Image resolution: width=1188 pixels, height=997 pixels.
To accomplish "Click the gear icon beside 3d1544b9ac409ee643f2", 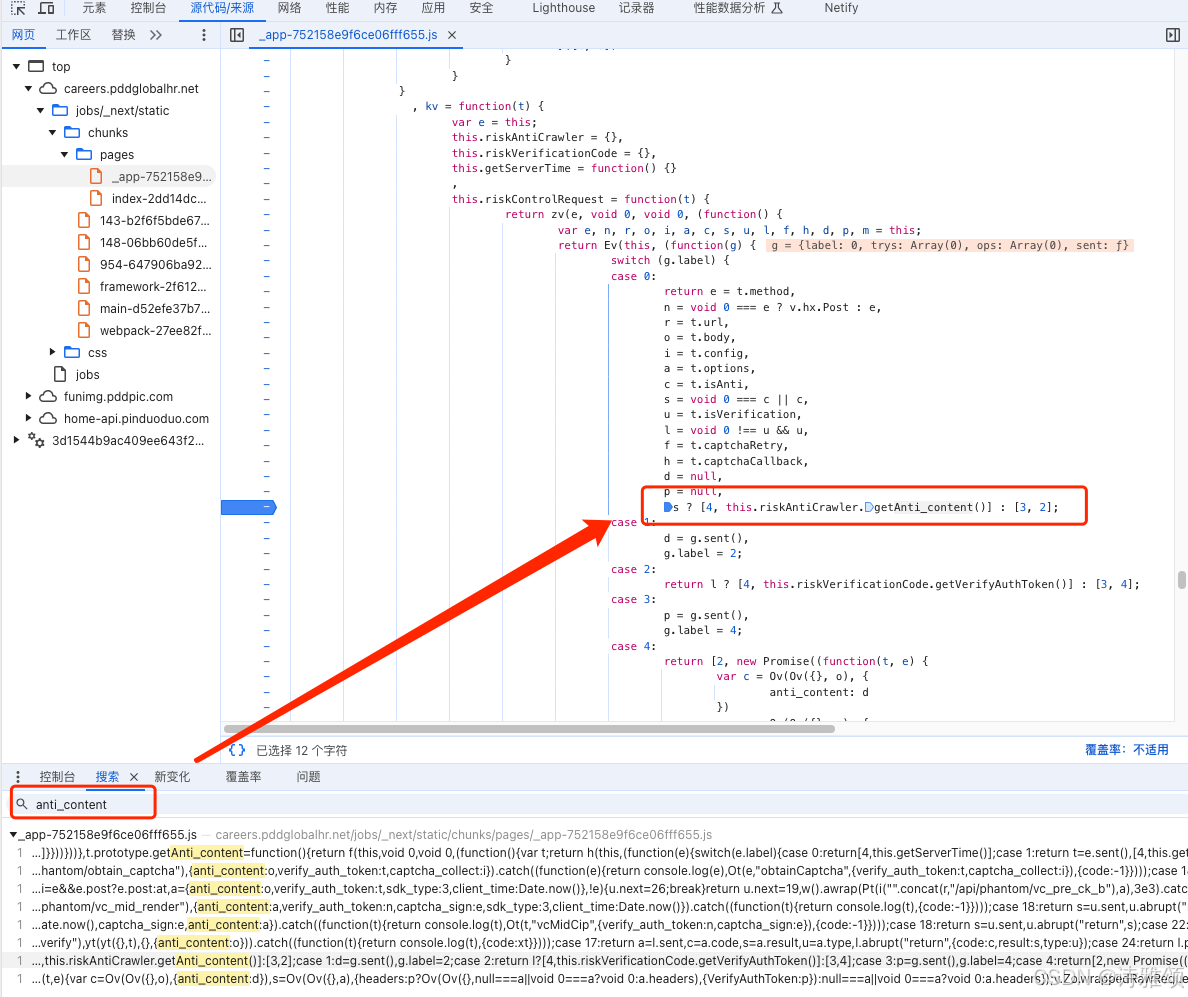I will click(x=36, y=439).
